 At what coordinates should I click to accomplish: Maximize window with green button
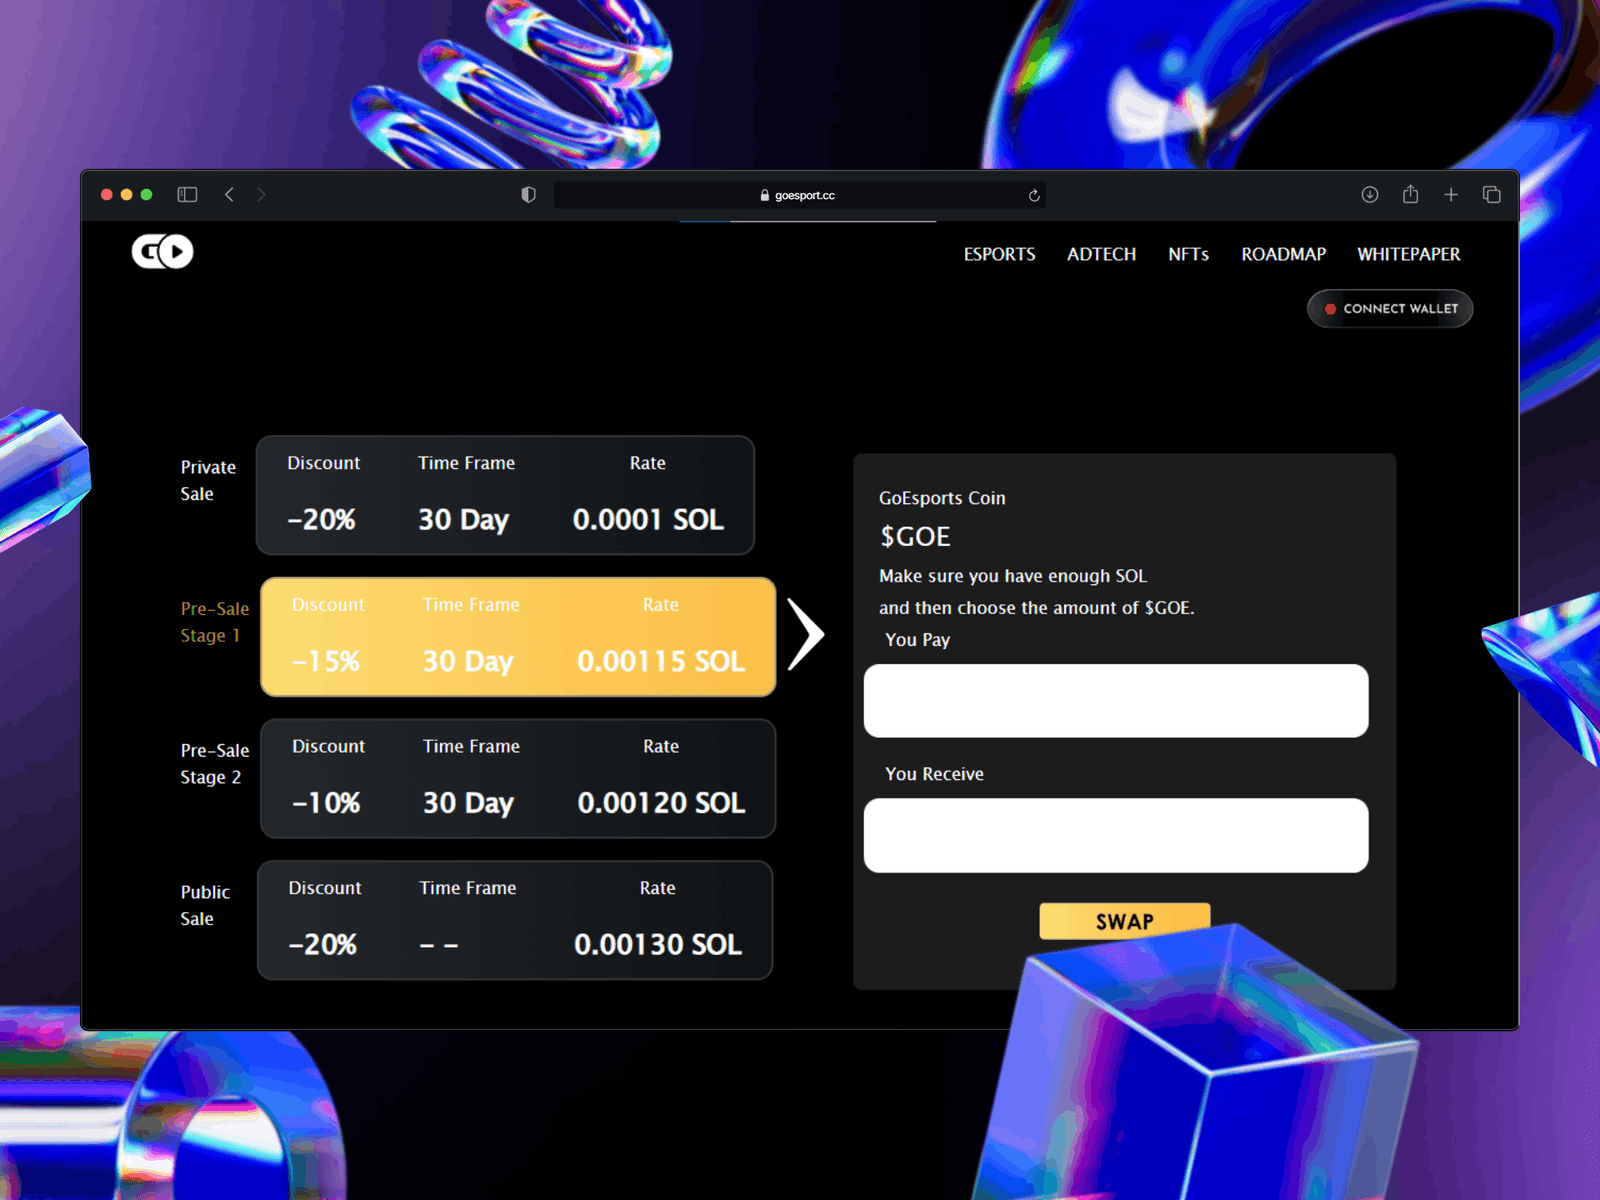(146, 195)
